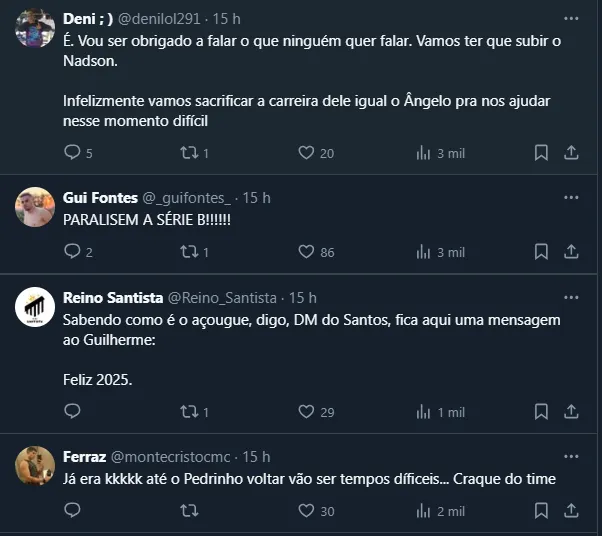Open more options on Reino Santista's tweet

[571, 298]
